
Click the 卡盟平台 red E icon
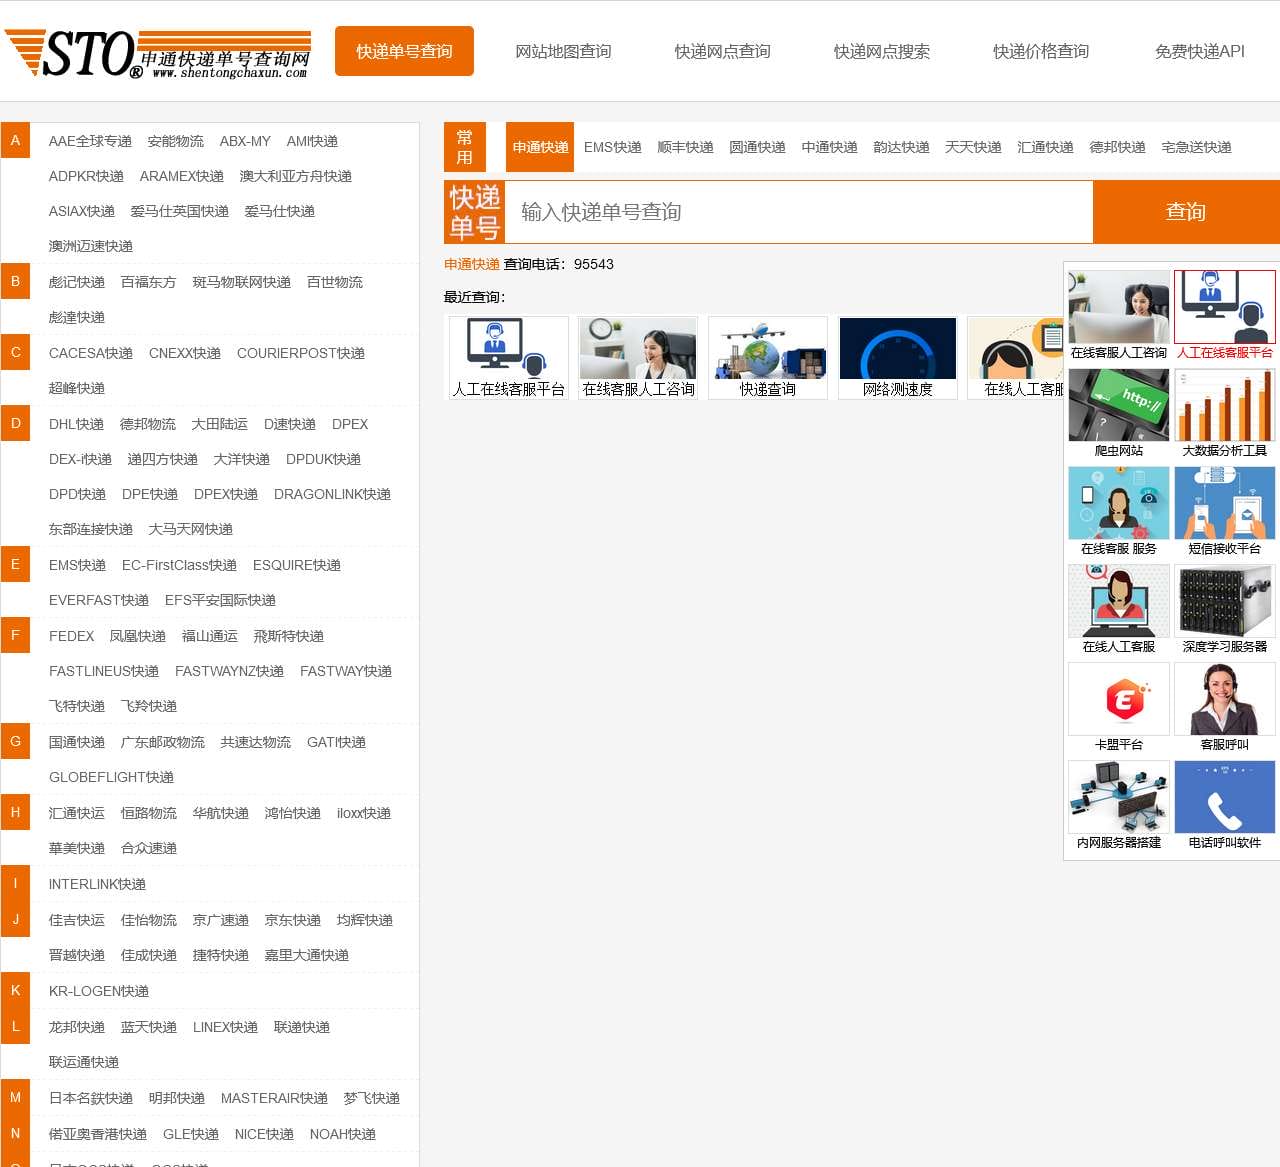(x=1119, y=699)
